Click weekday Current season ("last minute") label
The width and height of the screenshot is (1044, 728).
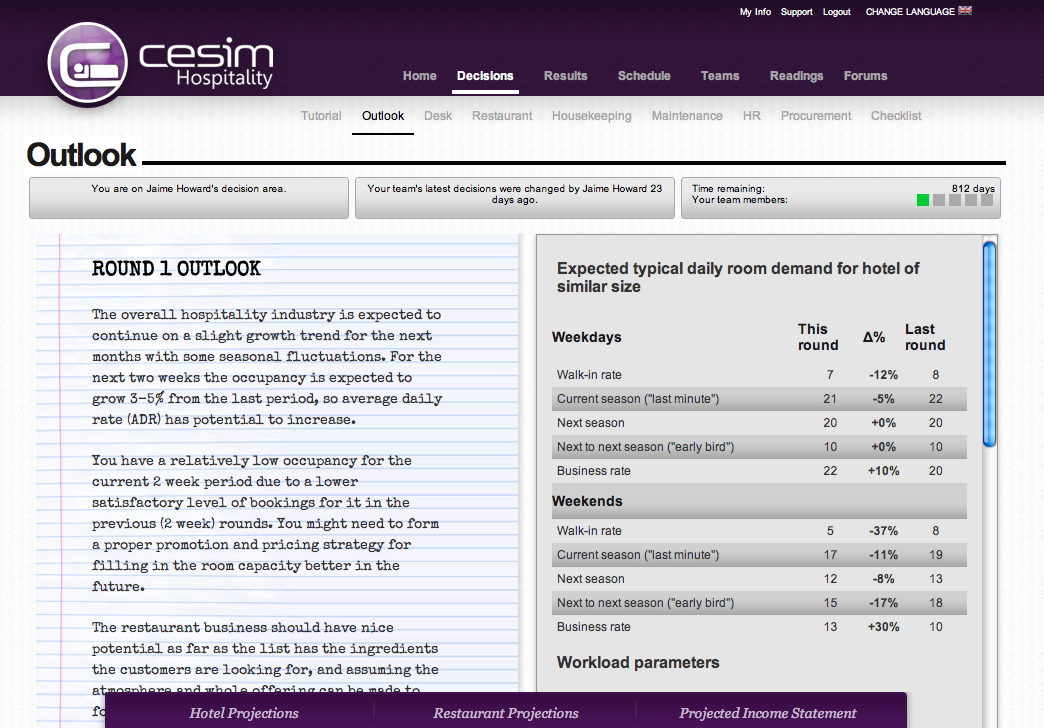click(x=638, y=399)
